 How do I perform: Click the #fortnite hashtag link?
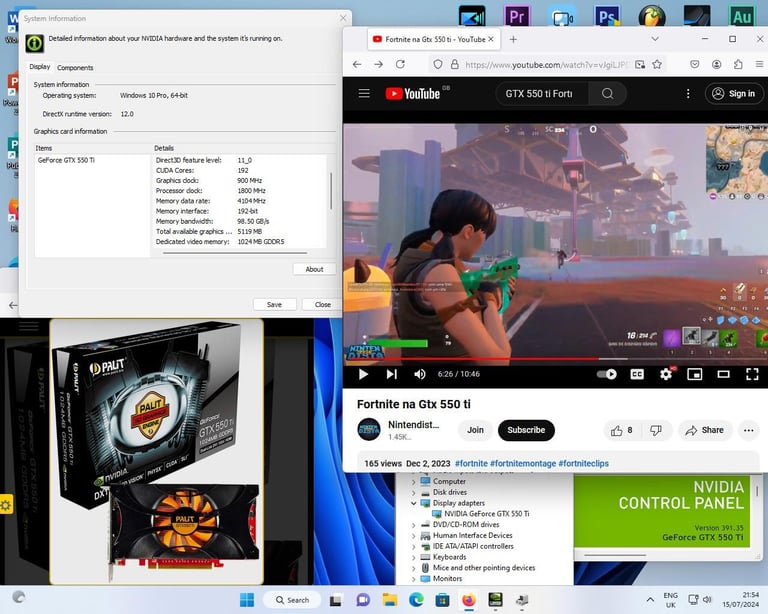coord(471,463)
